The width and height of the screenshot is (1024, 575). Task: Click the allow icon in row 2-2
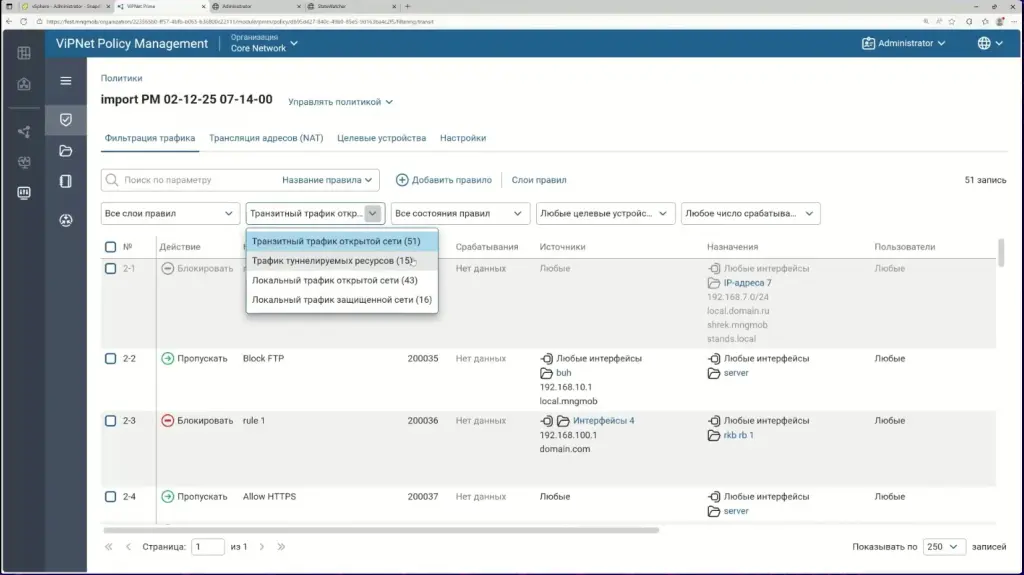tap(168, 359)
